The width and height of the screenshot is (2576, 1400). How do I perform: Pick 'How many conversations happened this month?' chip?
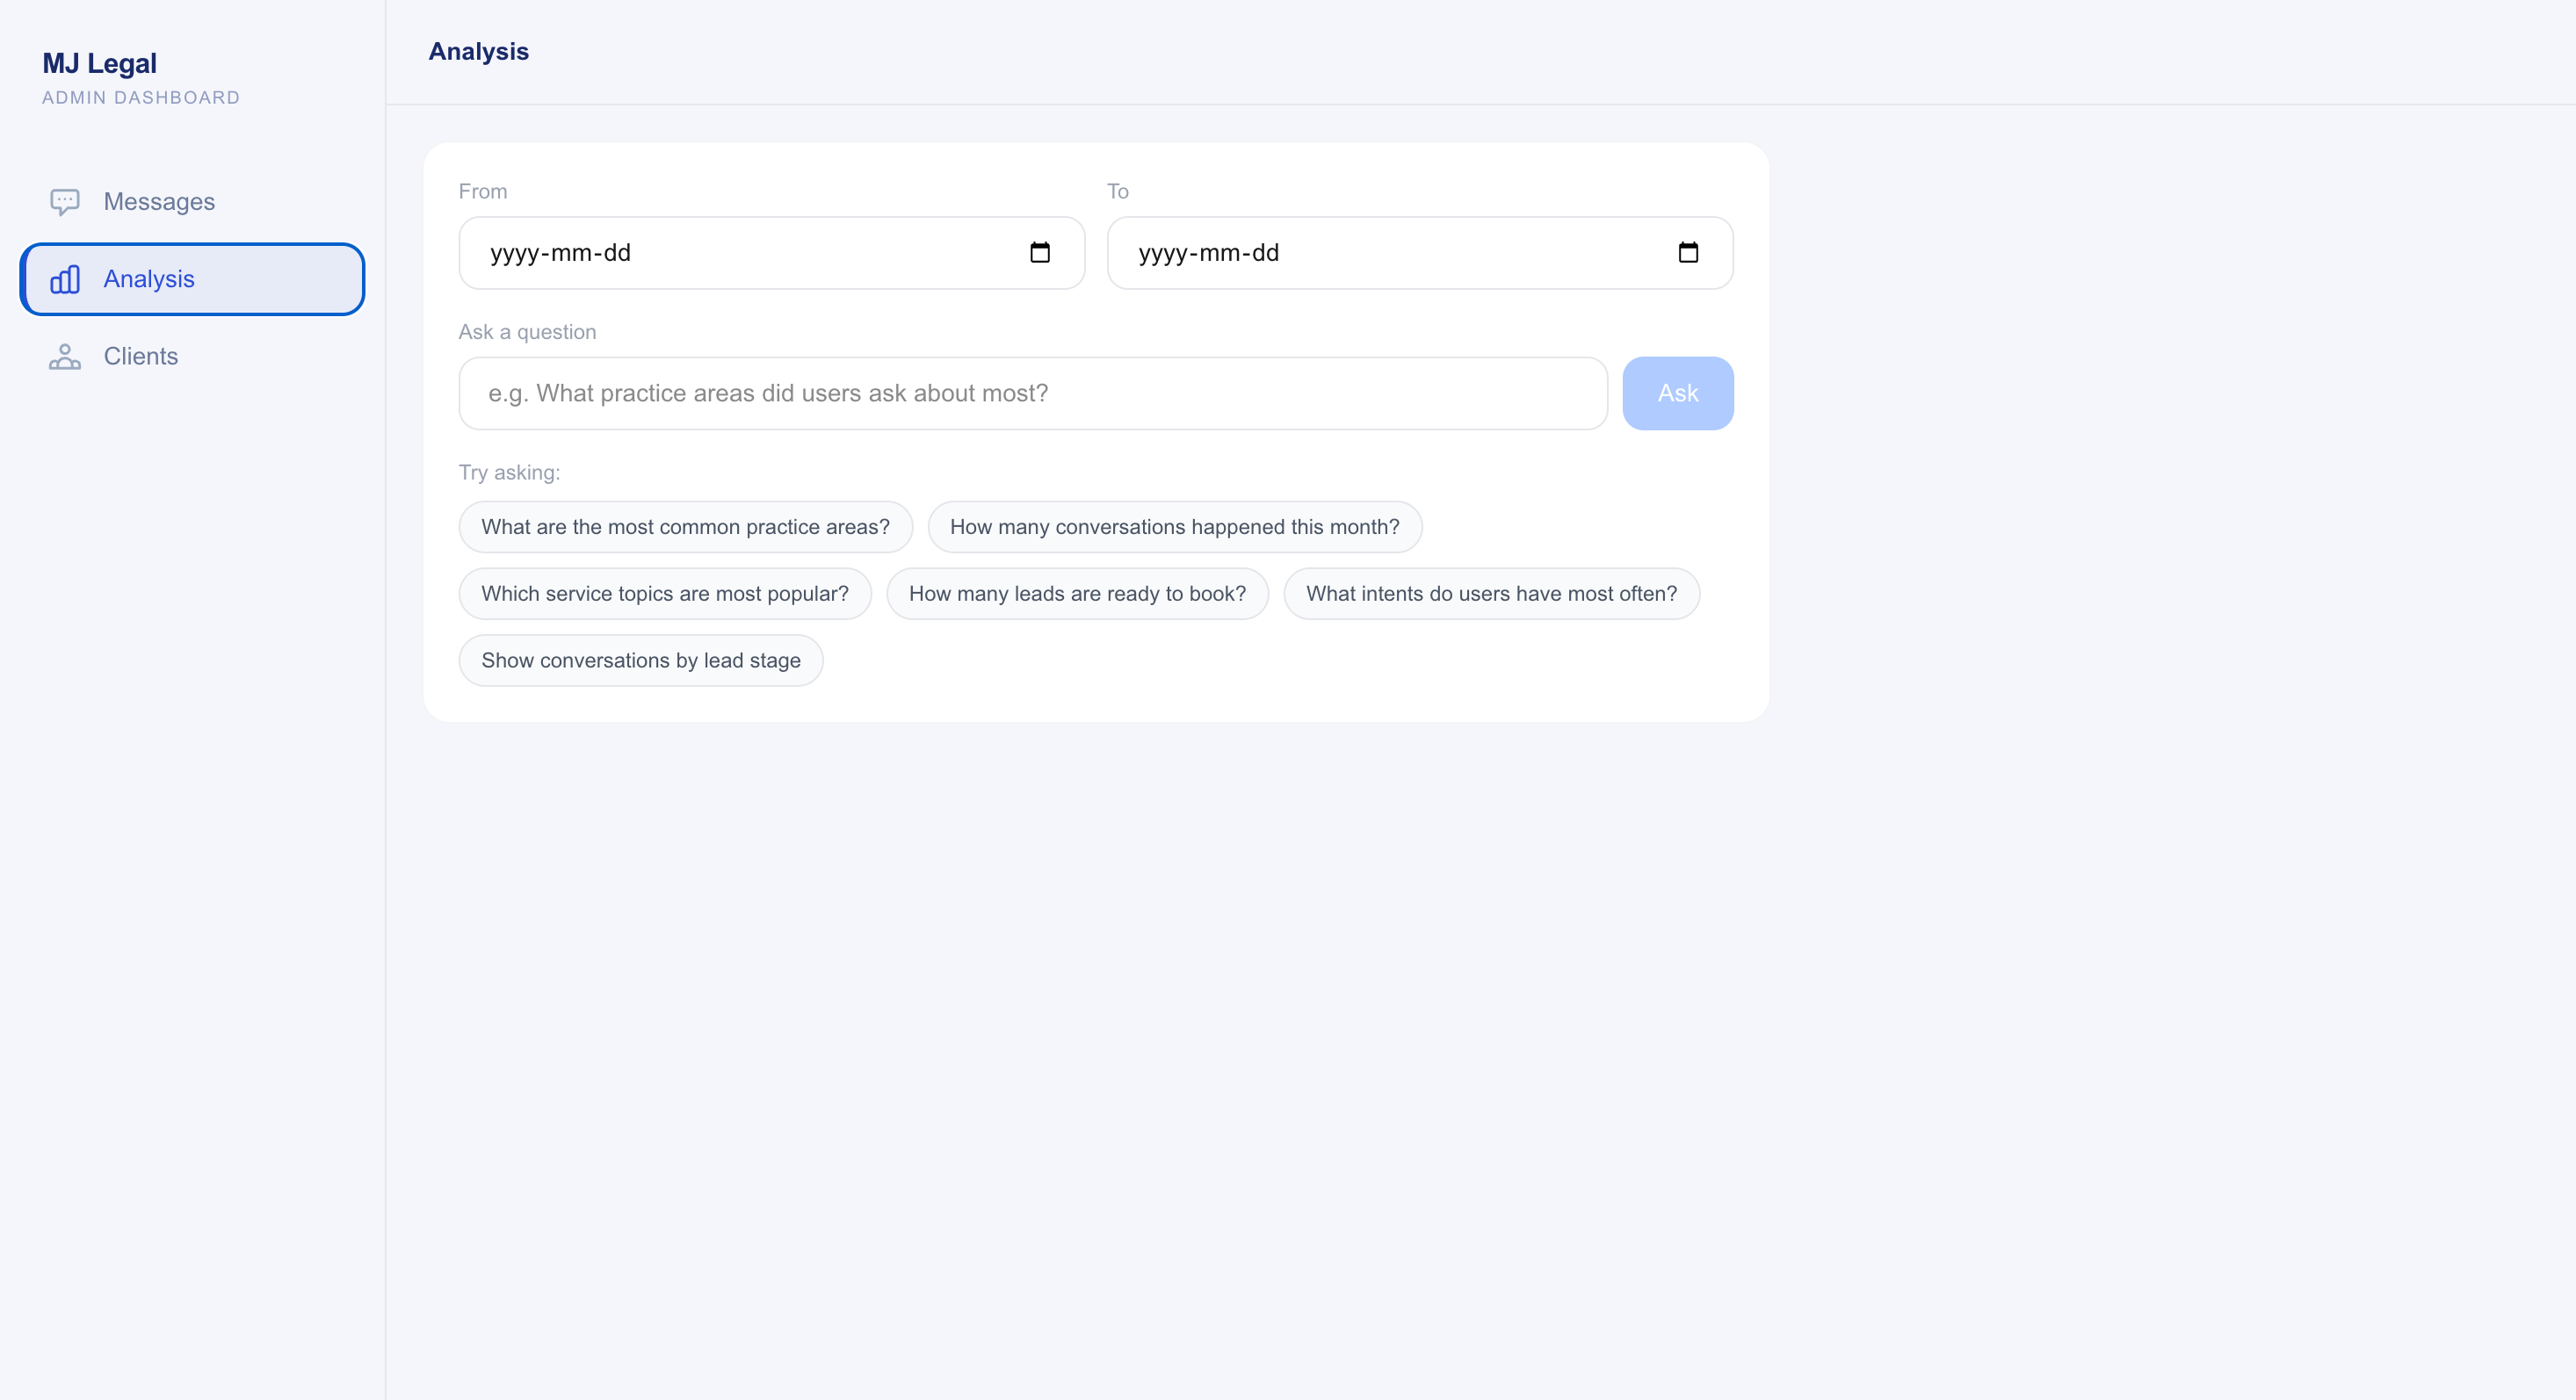click(1174, 527)
